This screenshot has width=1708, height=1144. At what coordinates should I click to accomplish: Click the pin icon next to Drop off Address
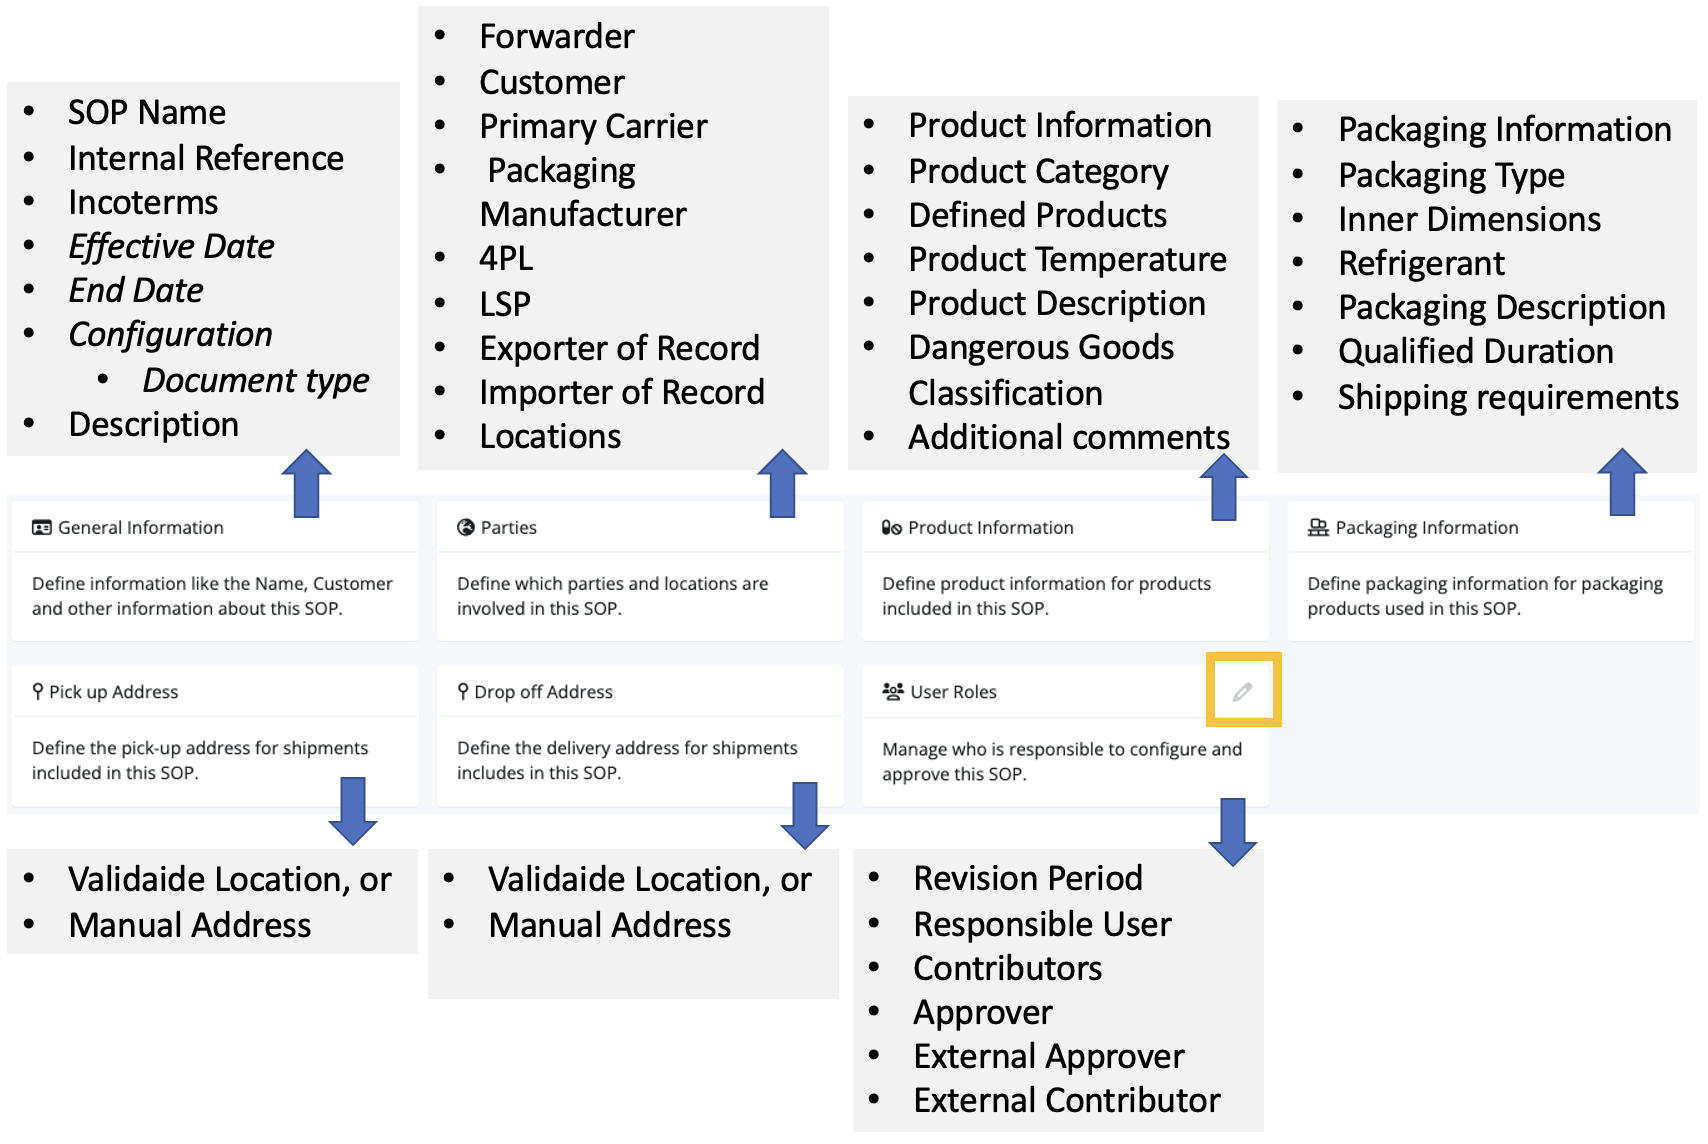coord(463,690)
